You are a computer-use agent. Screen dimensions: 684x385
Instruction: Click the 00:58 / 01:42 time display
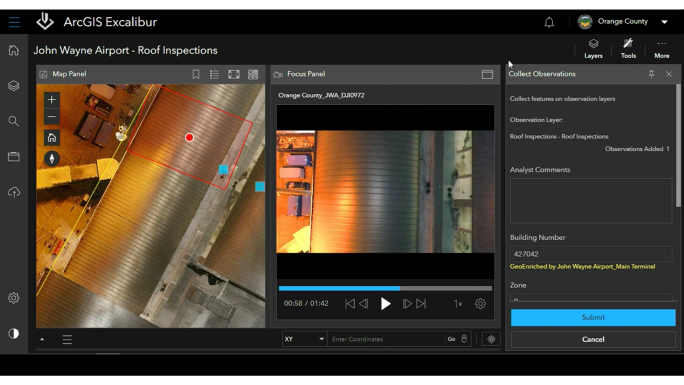[306, 303]
